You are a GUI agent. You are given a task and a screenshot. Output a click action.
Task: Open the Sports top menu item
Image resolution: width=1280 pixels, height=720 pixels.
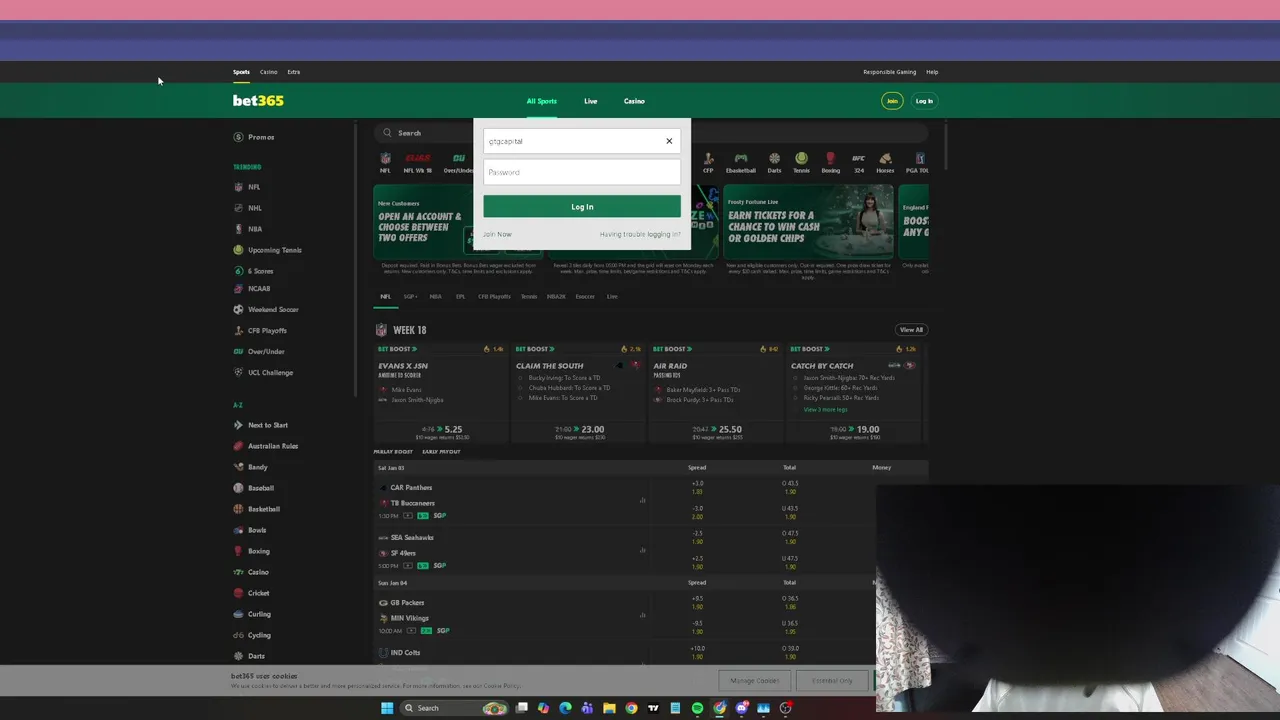pyautogui.click(x=241, y=72)
